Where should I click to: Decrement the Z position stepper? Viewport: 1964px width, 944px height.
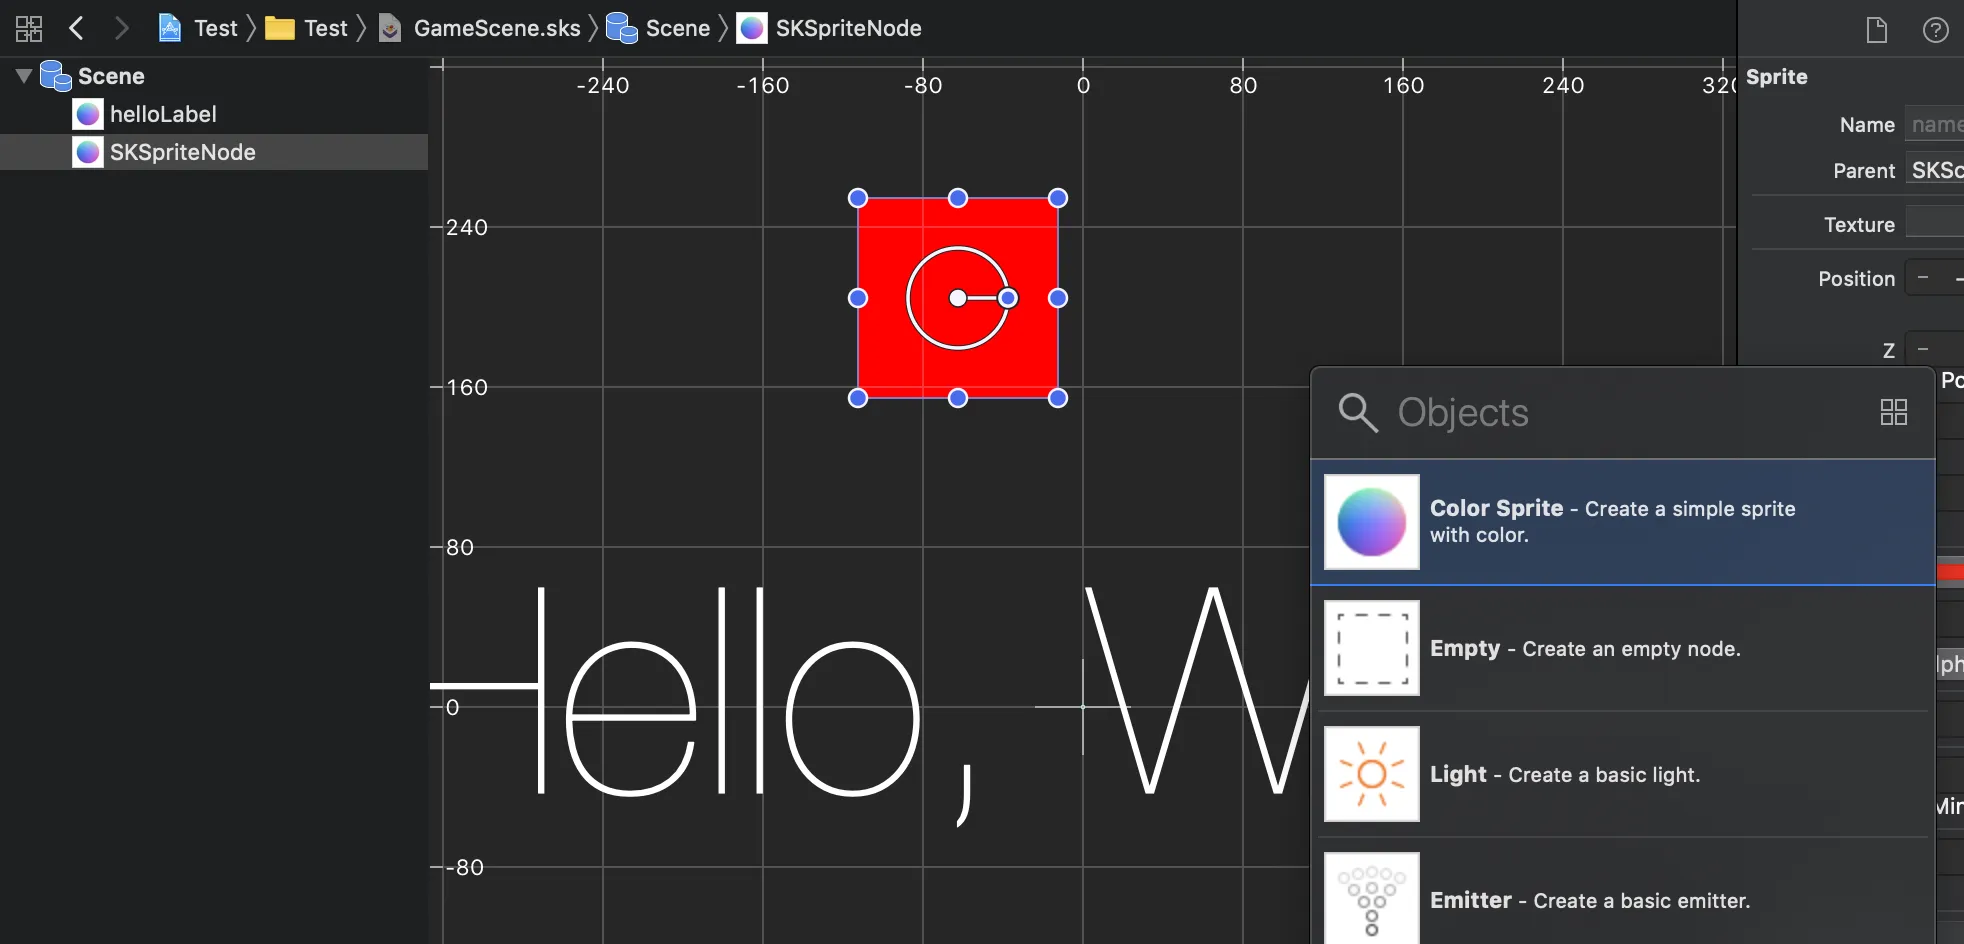[1923, 349]
